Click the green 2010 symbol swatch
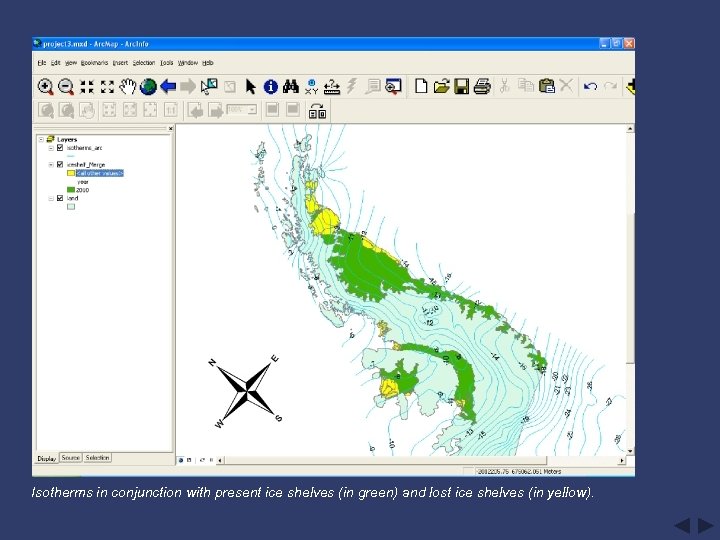Viewport: 720px width, 540px height. [x=71, y=190]
